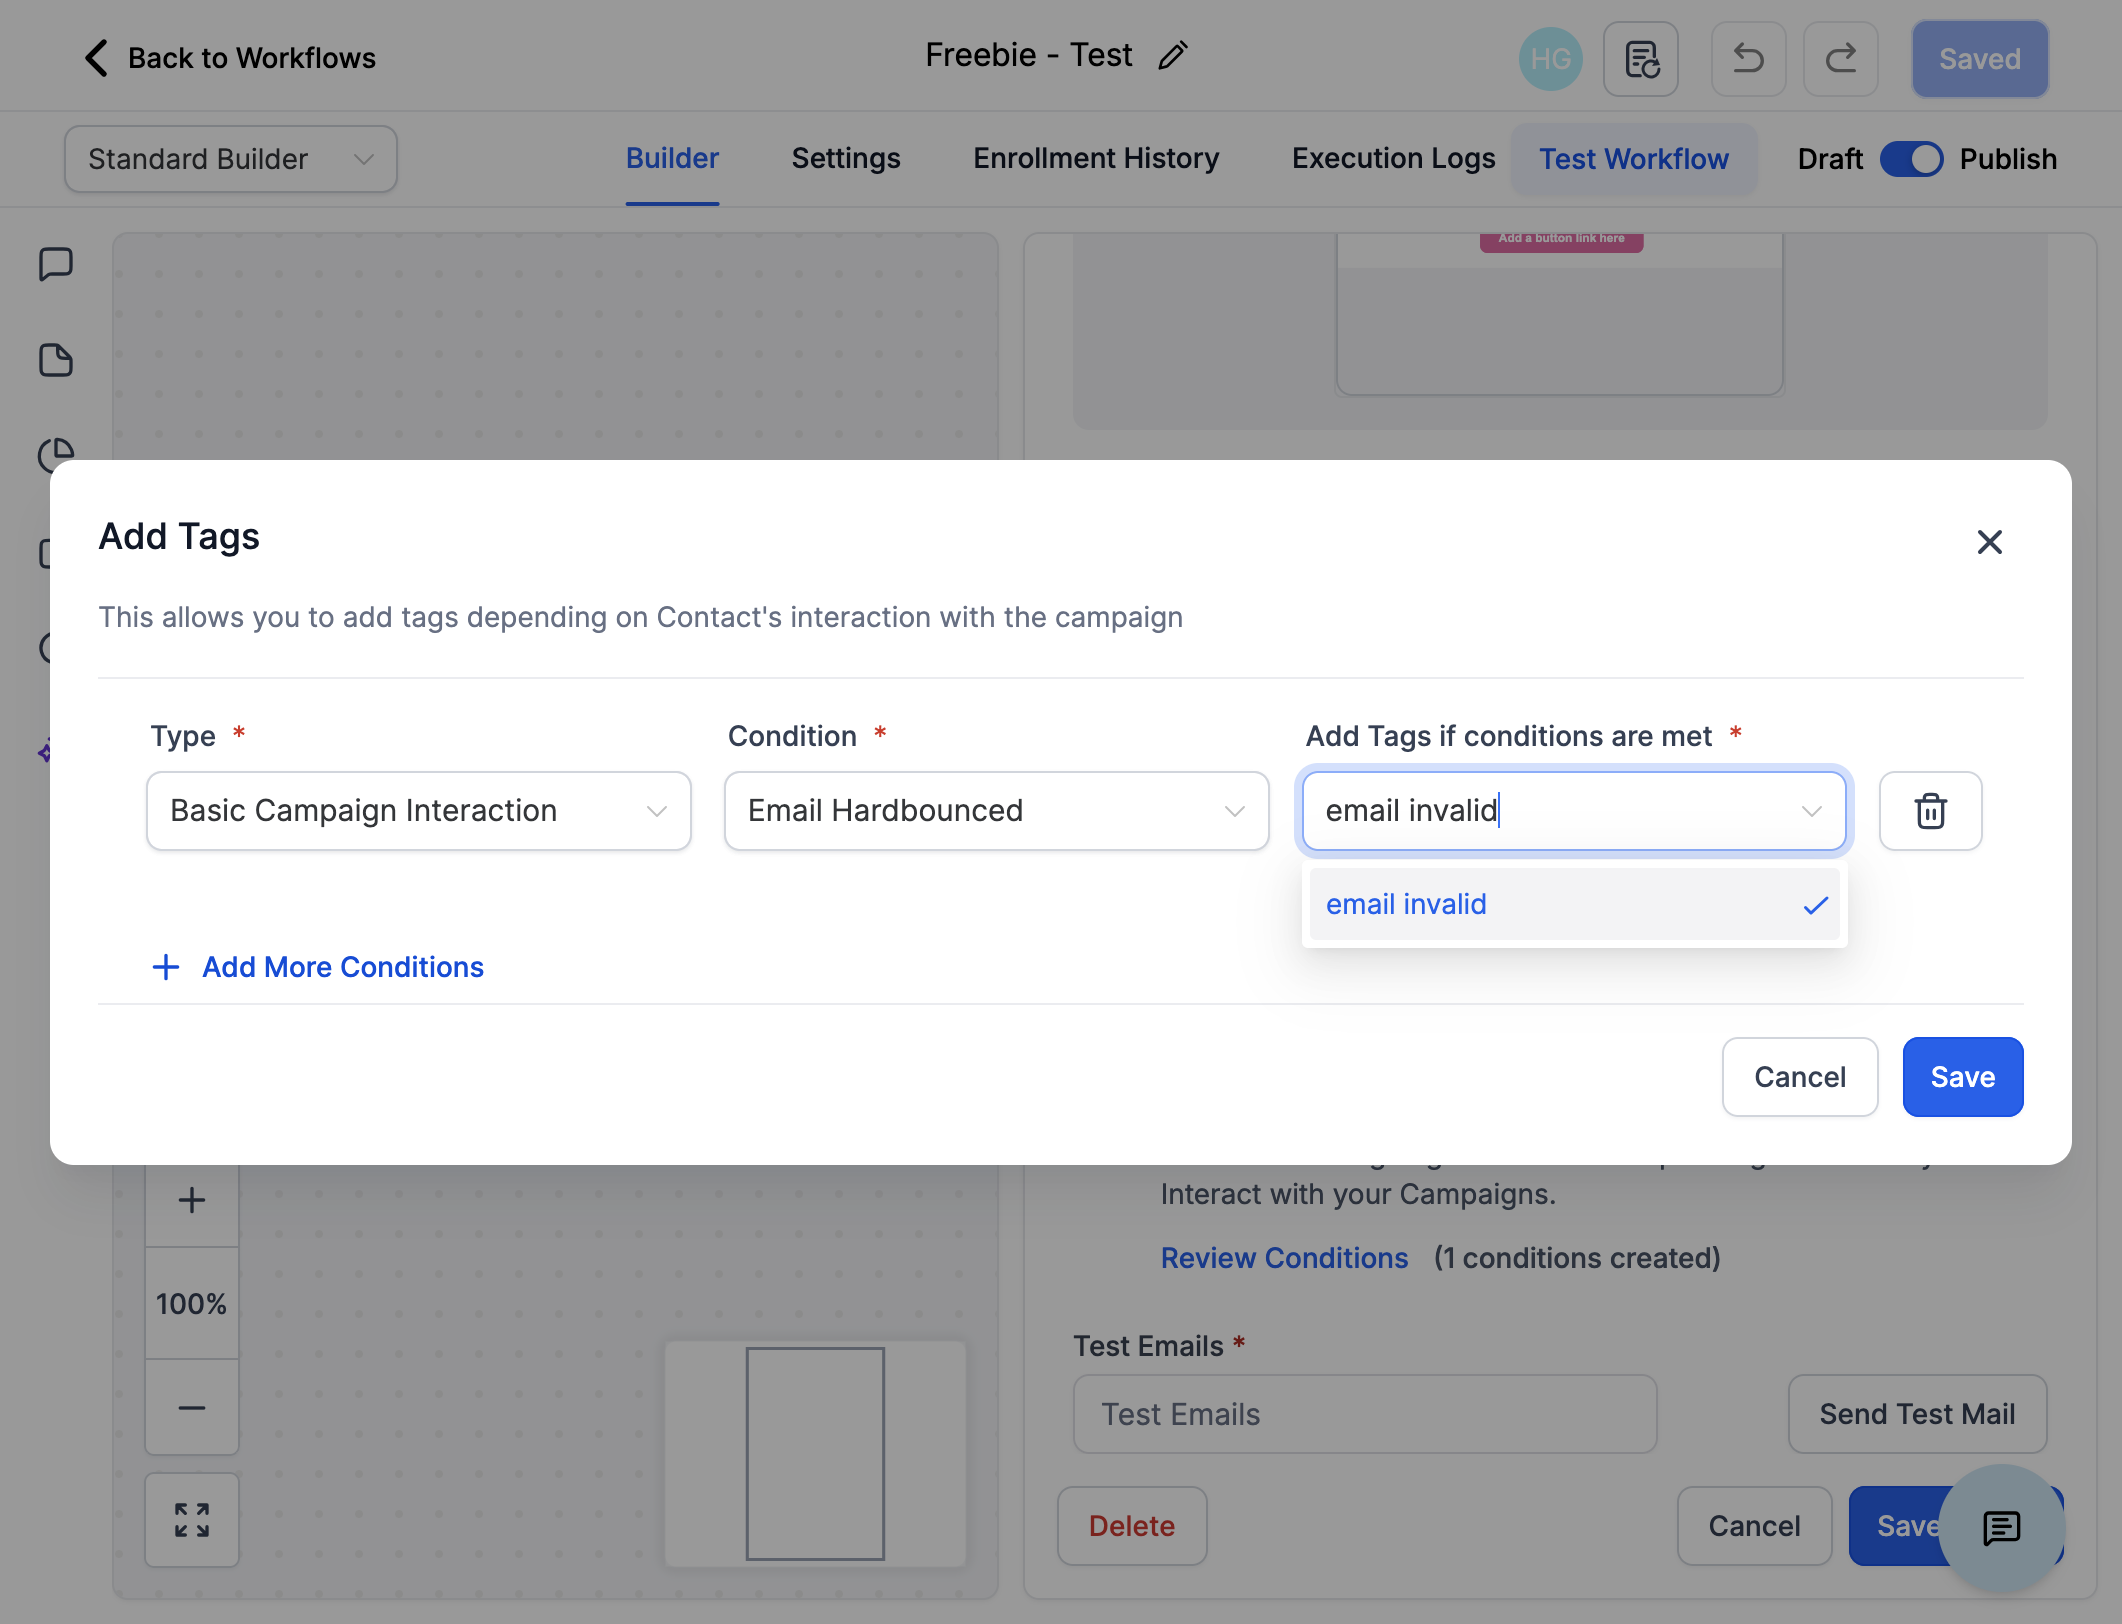Click the 100% zoom level
Screen dimensions: 2122x1624
pos(192,1304)
